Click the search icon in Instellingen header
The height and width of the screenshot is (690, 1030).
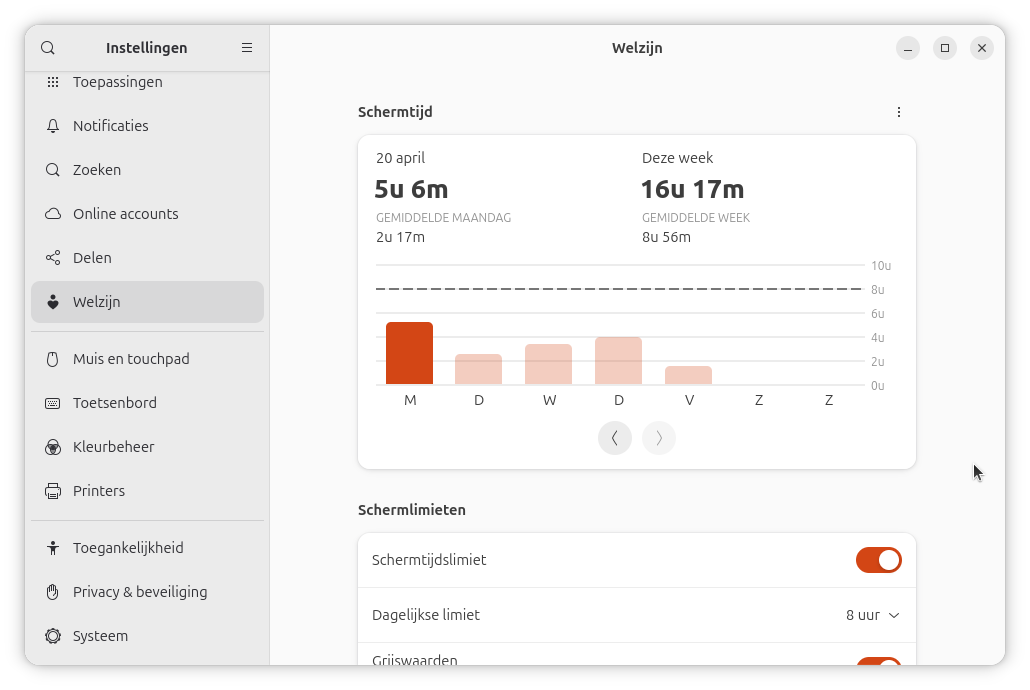(x=48, y=48)
